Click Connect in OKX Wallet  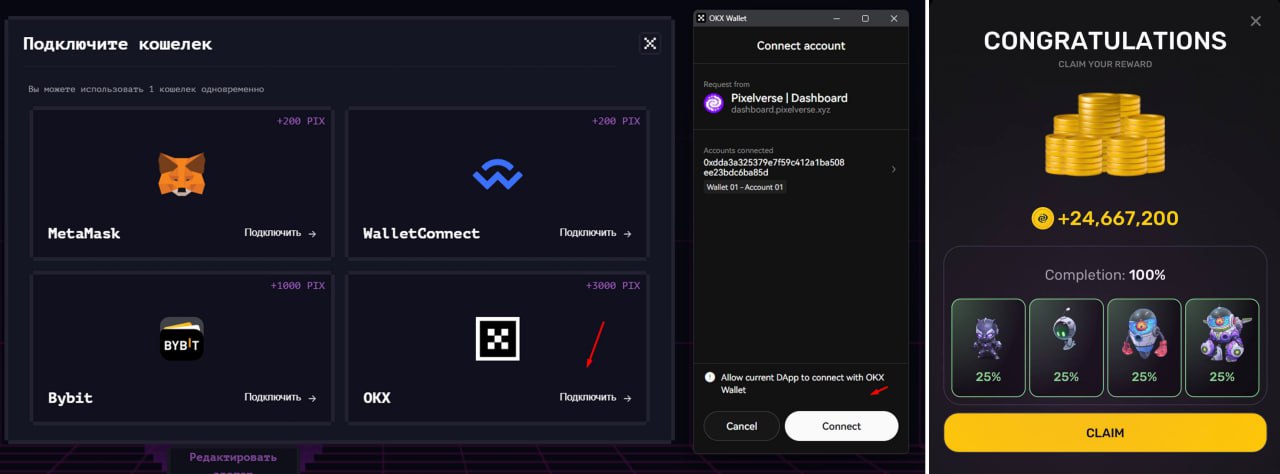click(841, 426)
